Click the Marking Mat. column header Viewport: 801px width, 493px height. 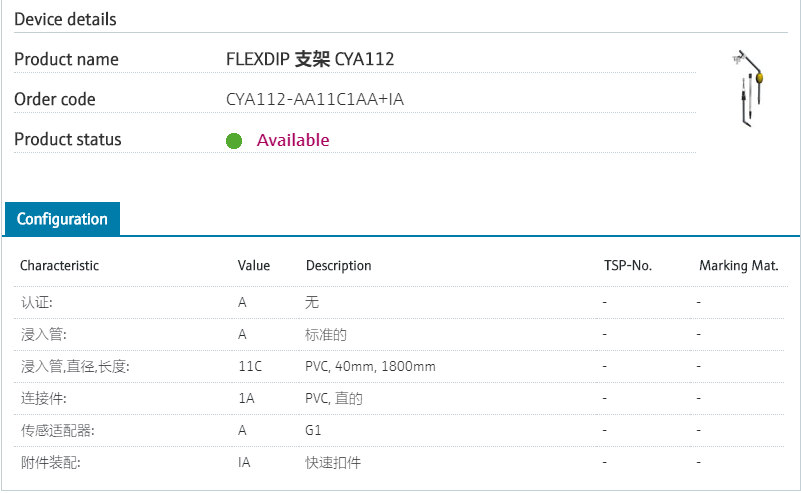coord(738,266)
